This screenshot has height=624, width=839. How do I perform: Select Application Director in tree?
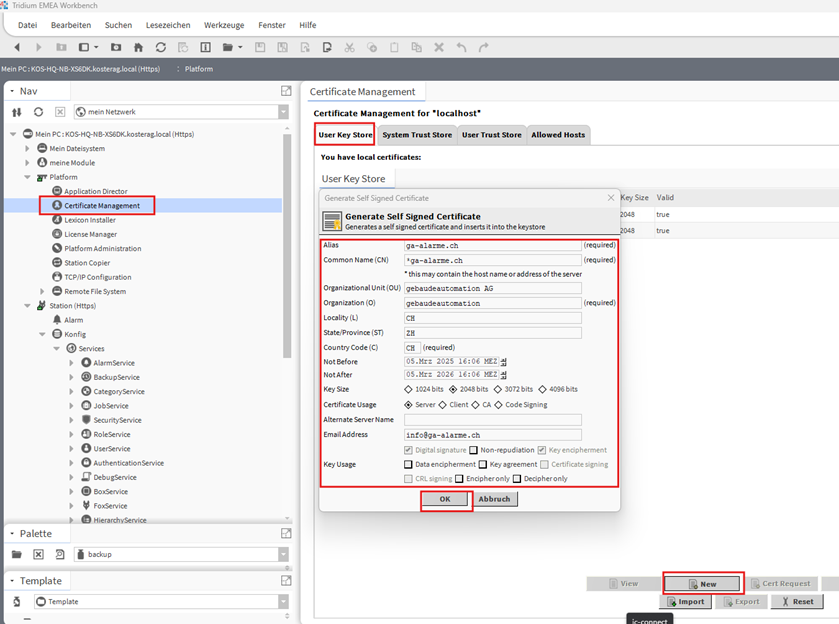[x=96, y=191]
